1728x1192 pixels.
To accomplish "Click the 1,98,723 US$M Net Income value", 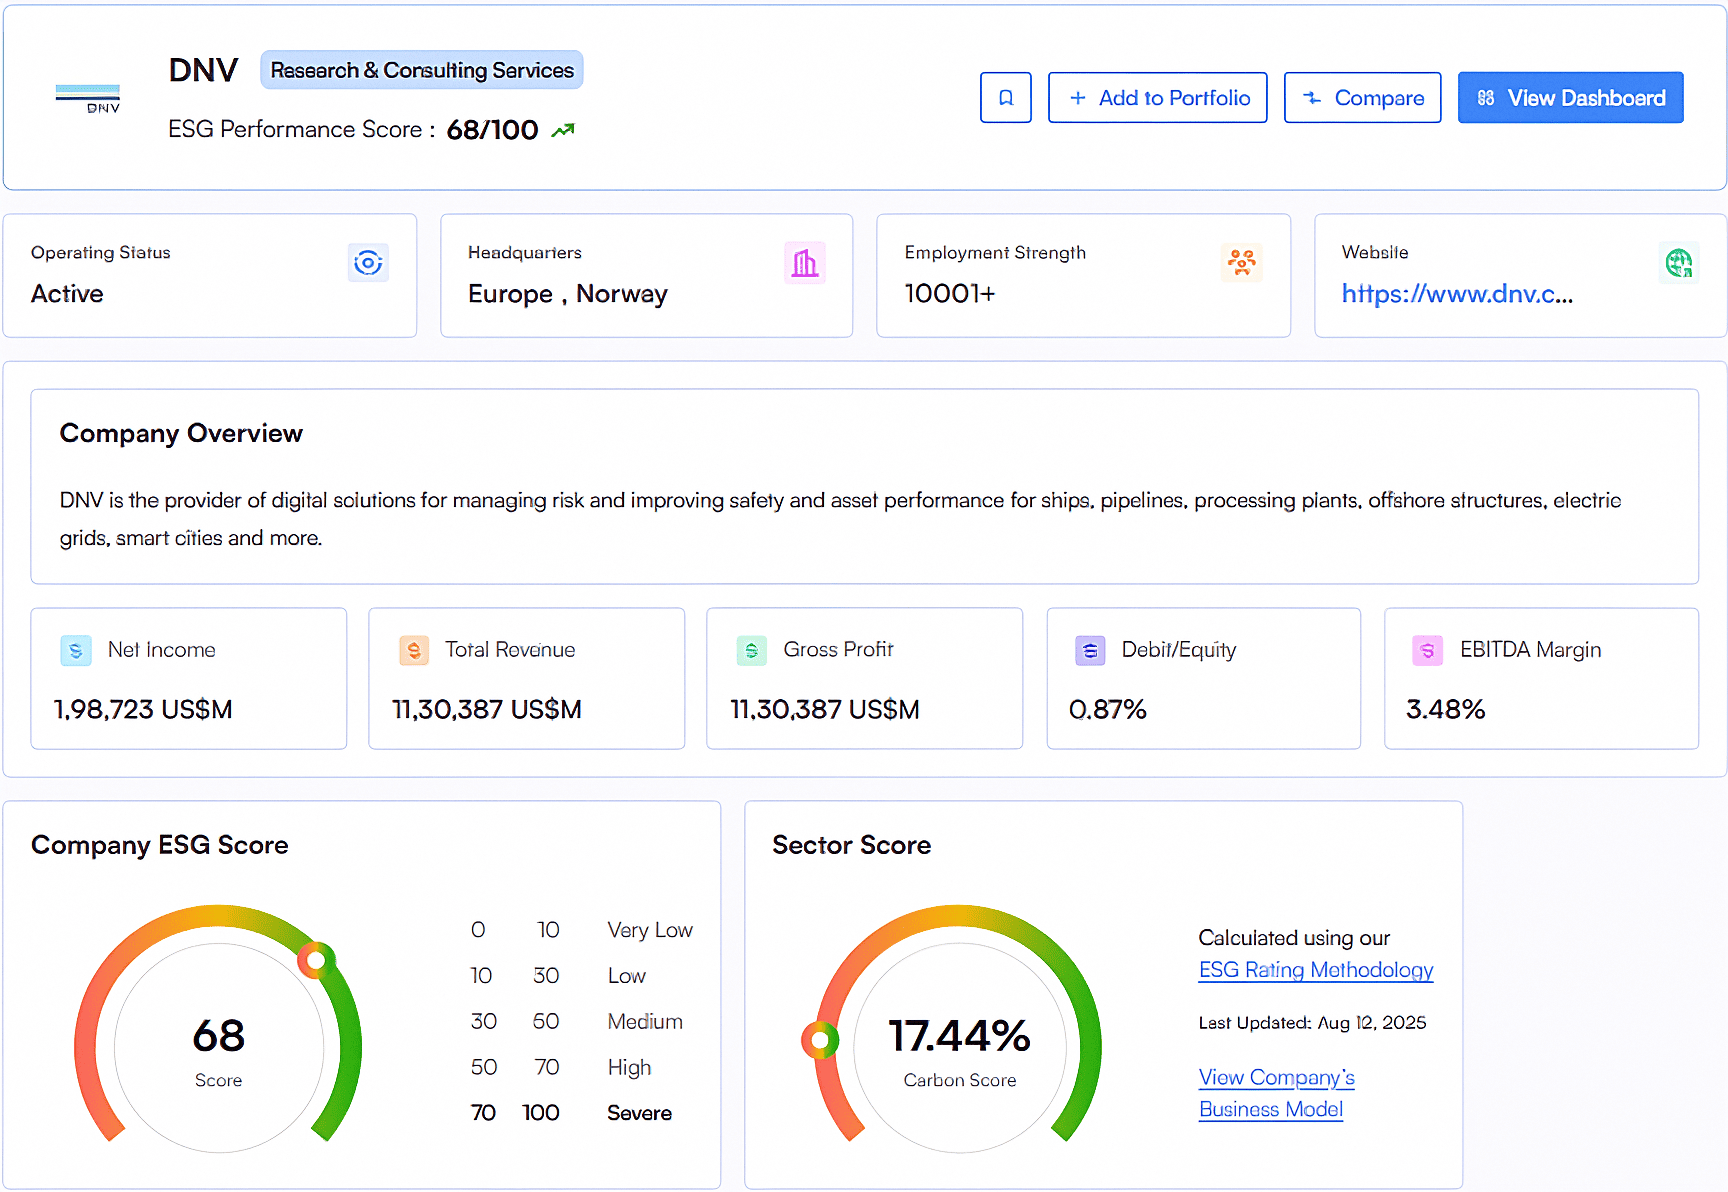I will 143,710.
